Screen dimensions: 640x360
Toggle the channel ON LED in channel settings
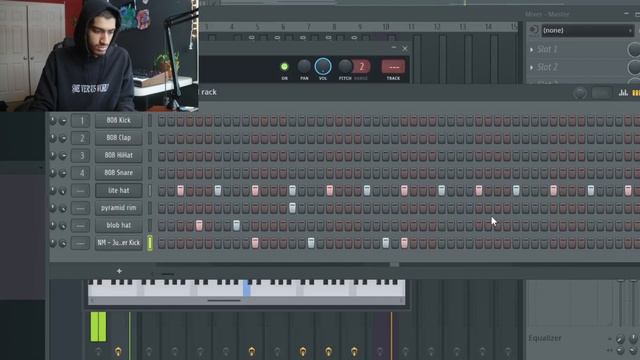pos(284,66)
